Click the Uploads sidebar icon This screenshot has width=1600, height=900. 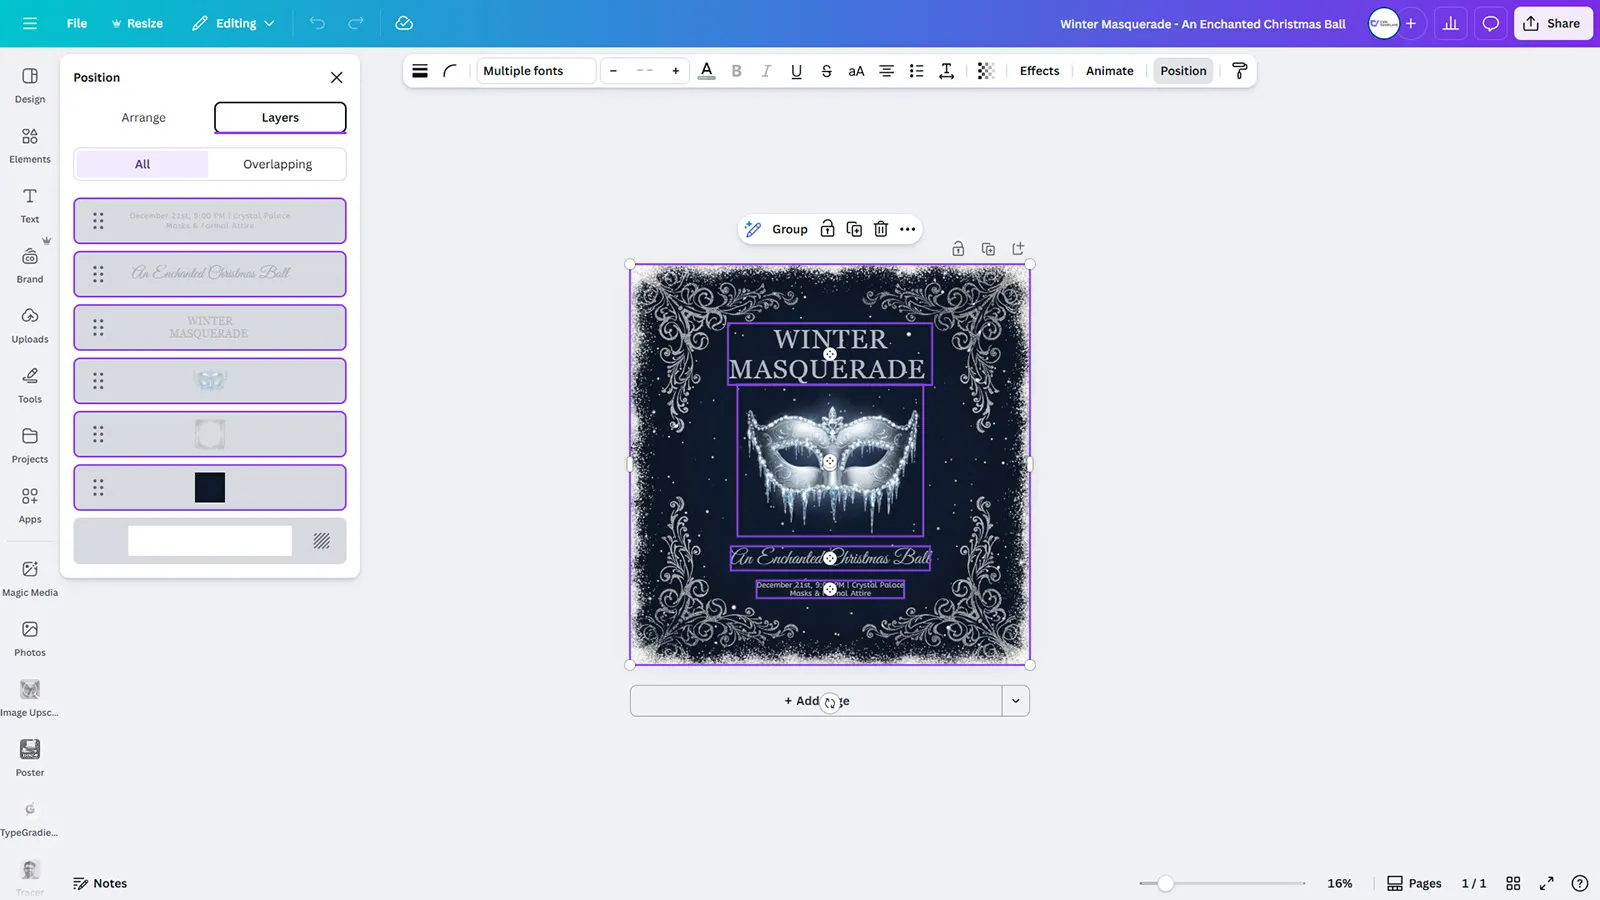point(30,325)
